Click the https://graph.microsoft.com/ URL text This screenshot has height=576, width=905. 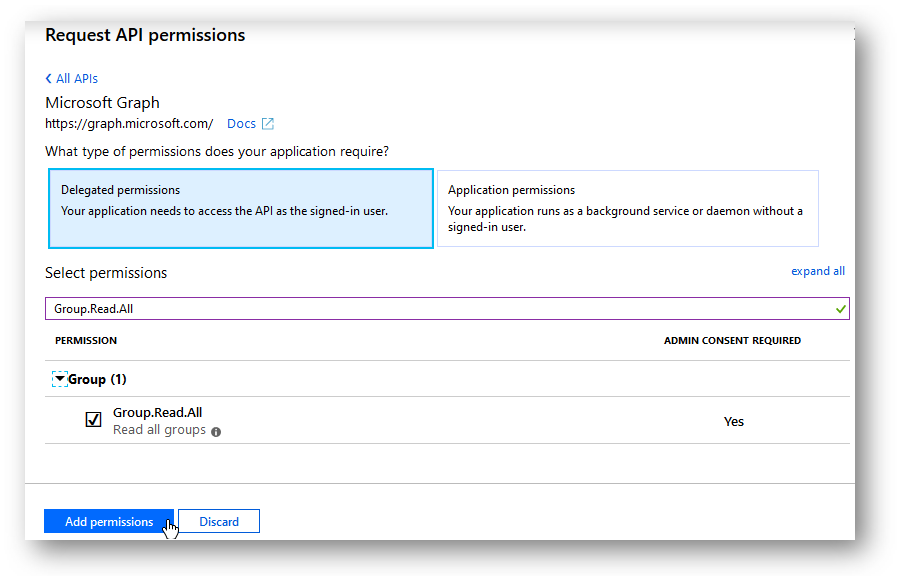click(129, 124)
